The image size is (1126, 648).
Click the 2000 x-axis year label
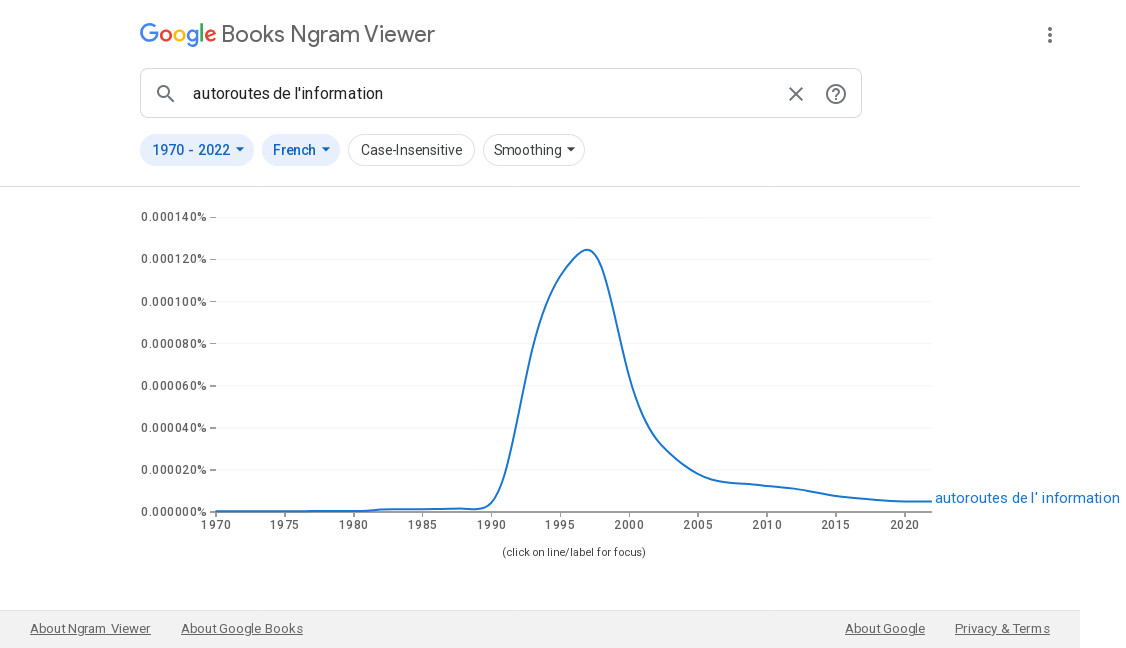[629, 525]
